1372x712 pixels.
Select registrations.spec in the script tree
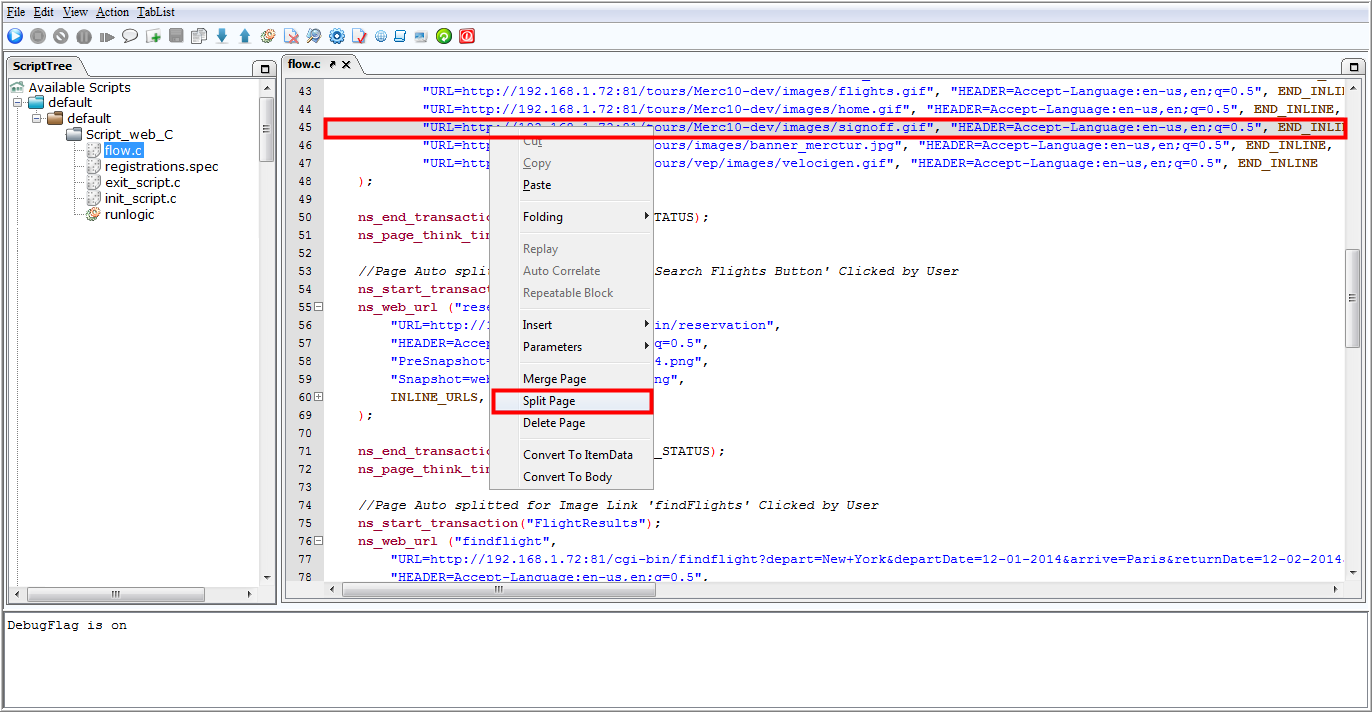(x=161, y=166)
